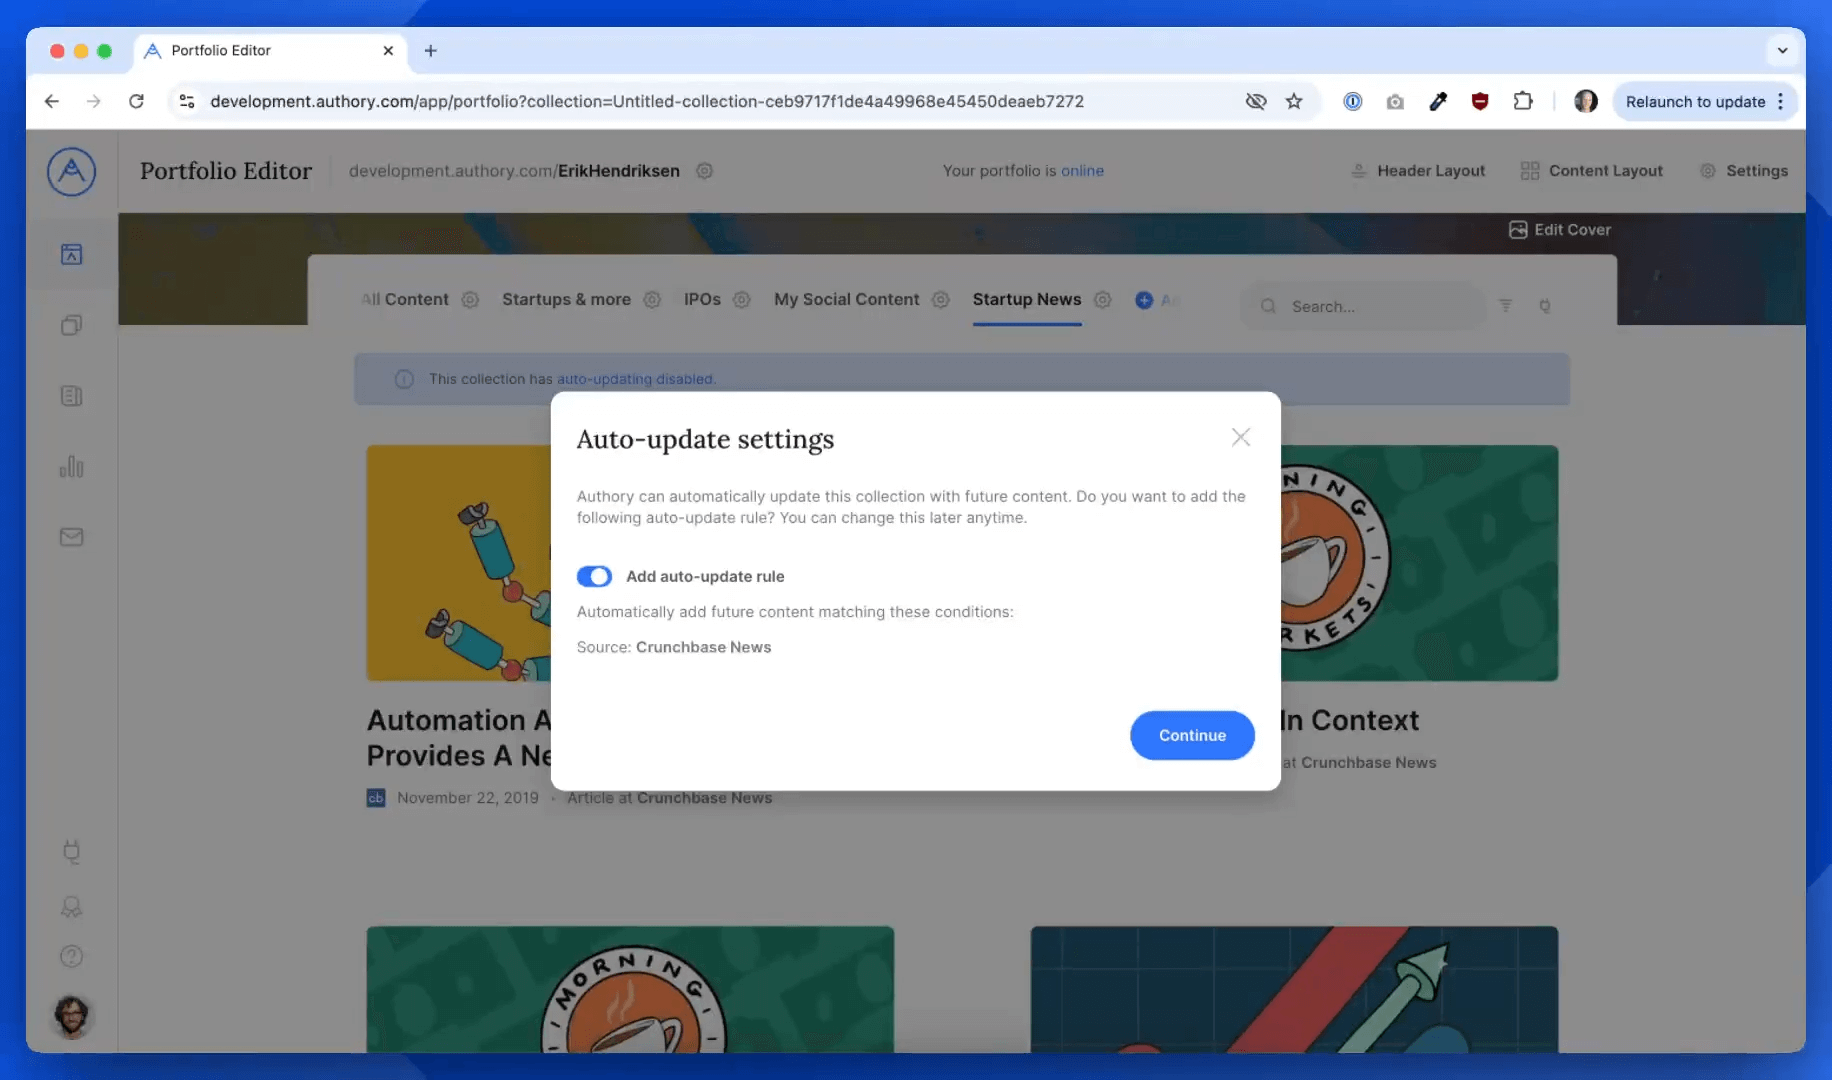This screenshot has width=1832, height=1080.
Task: Select the My Social Content tab
Action: tap(846, 300)
